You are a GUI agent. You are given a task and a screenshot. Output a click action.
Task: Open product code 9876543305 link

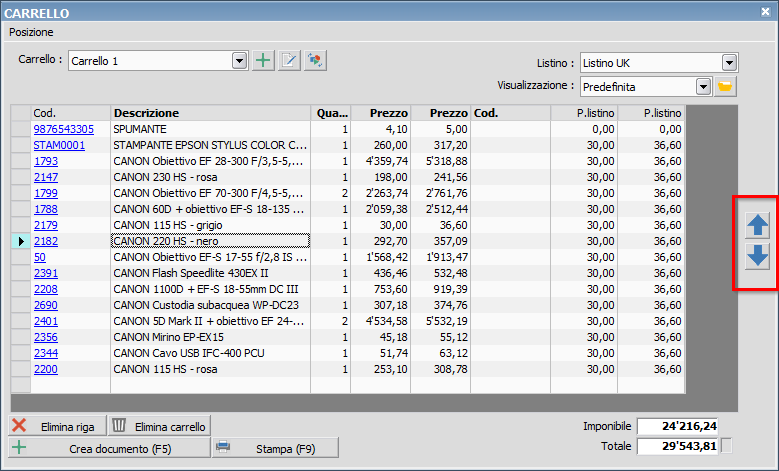pyautogui.click(x=64, y=129)
